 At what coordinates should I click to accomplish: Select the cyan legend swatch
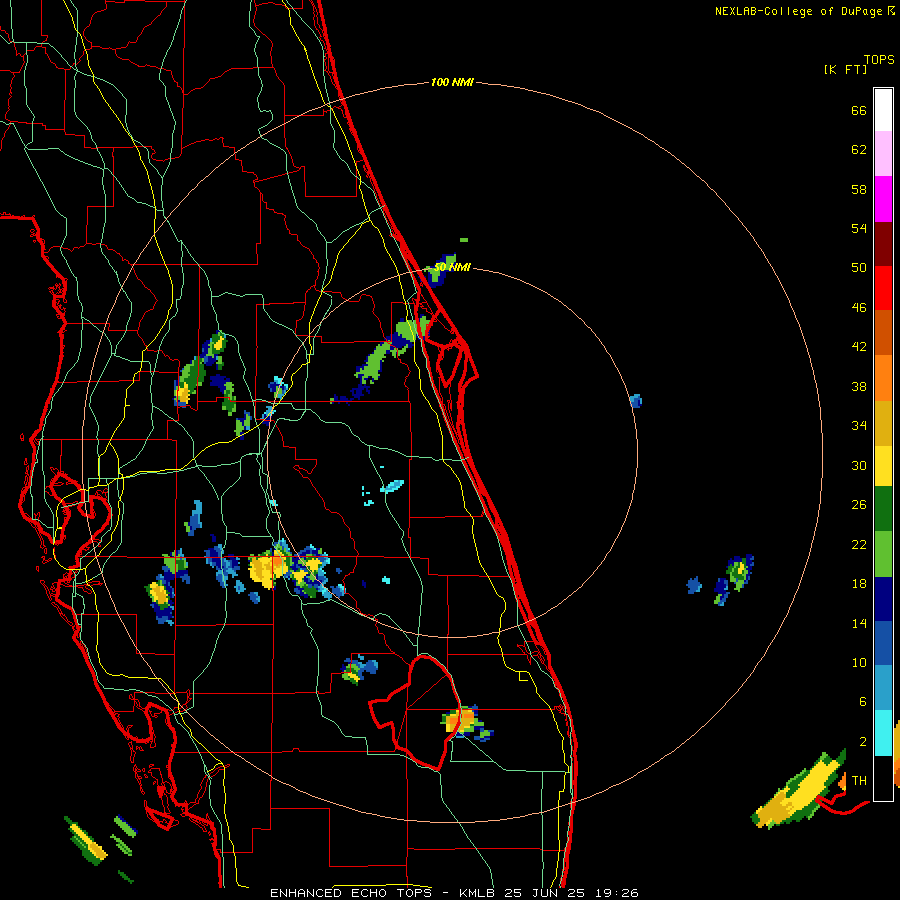883,733
